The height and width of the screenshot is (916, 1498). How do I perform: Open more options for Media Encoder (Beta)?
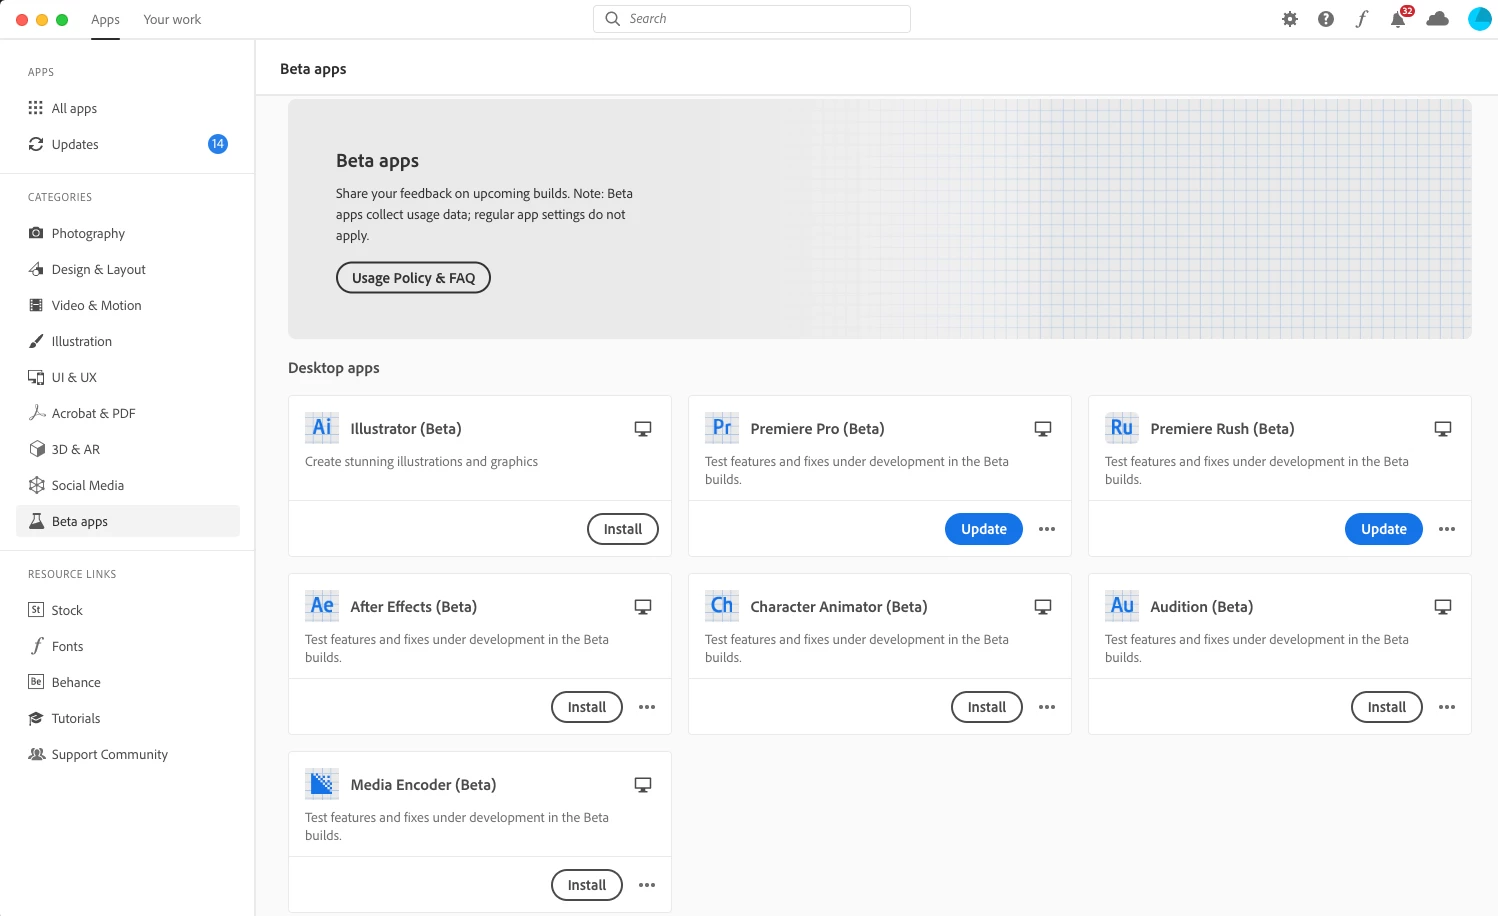coord(647,885)
